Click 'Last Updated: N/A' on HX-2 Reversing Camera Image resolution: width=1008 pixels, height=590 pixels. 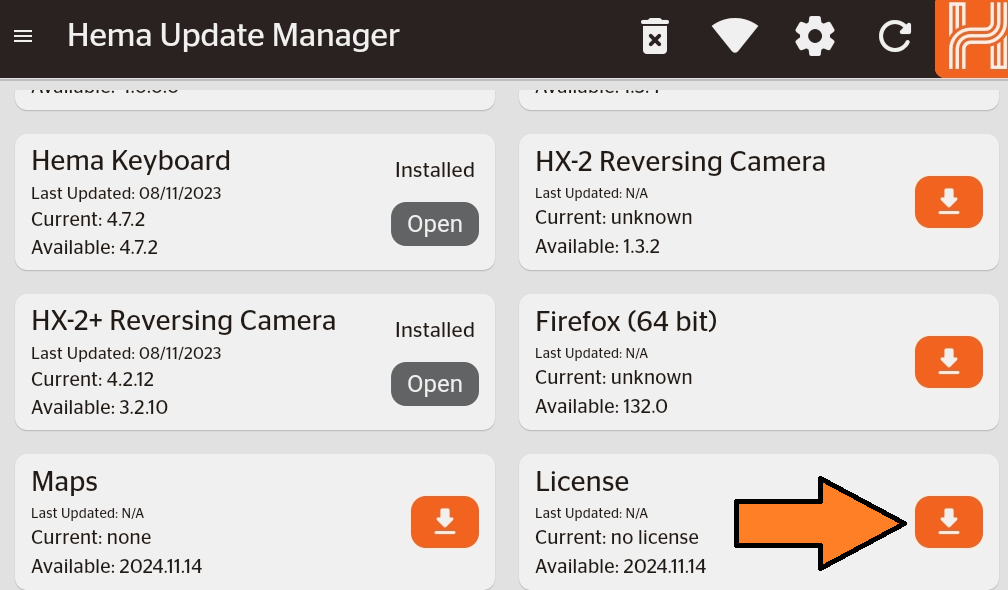tap(591, 193)
